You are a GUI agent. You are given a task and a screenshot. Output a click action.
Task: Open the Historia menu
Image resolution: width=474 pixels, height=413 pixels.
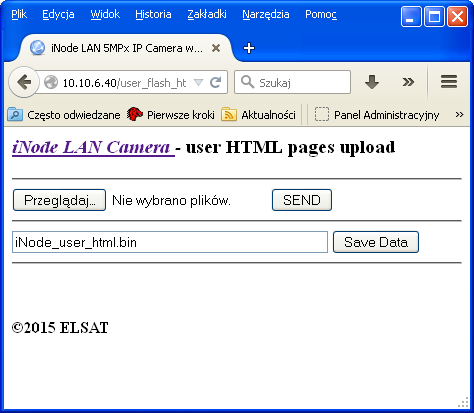coord(153,14)
